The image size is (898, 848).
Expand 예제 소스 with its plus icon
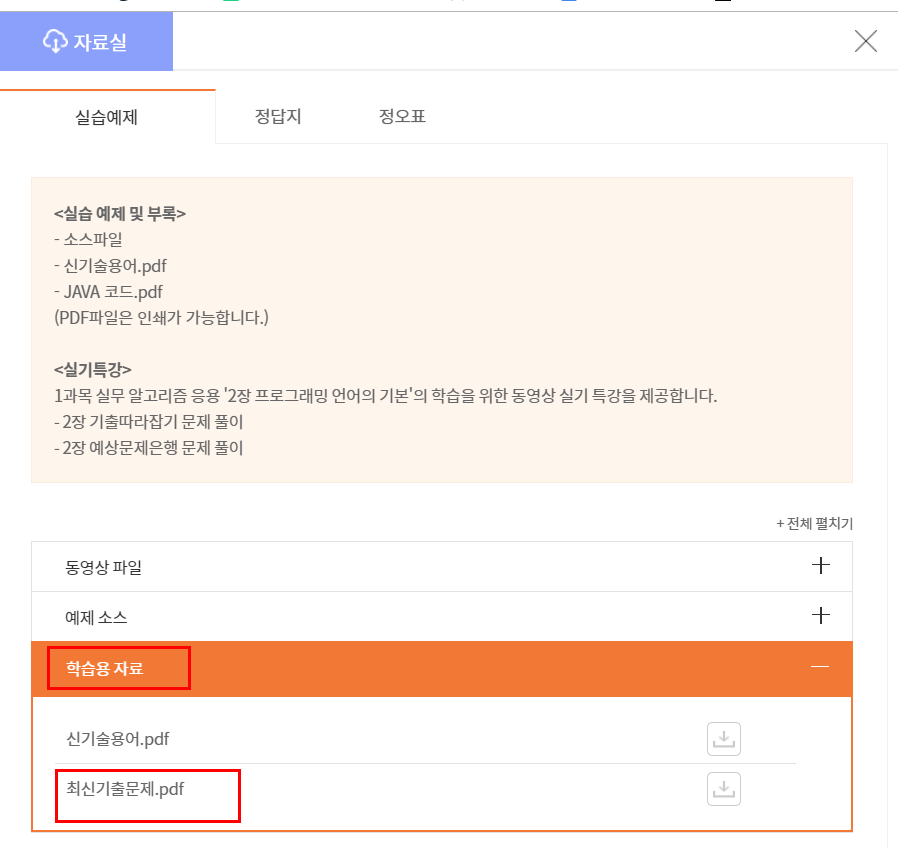point(820,616)
